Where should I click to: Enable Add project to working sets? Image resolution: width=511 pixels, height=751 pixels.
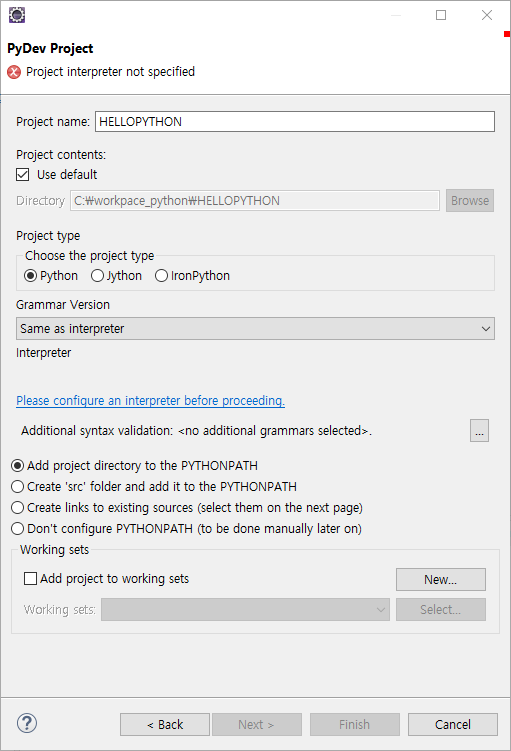click(106, 579)
